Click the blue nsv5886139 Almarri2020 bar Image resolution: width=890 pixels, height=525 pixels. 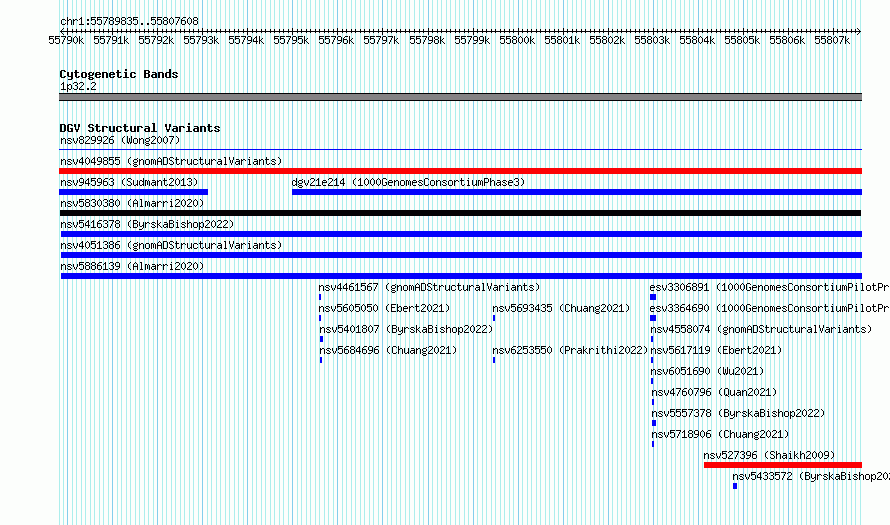(x=461, y=276)
